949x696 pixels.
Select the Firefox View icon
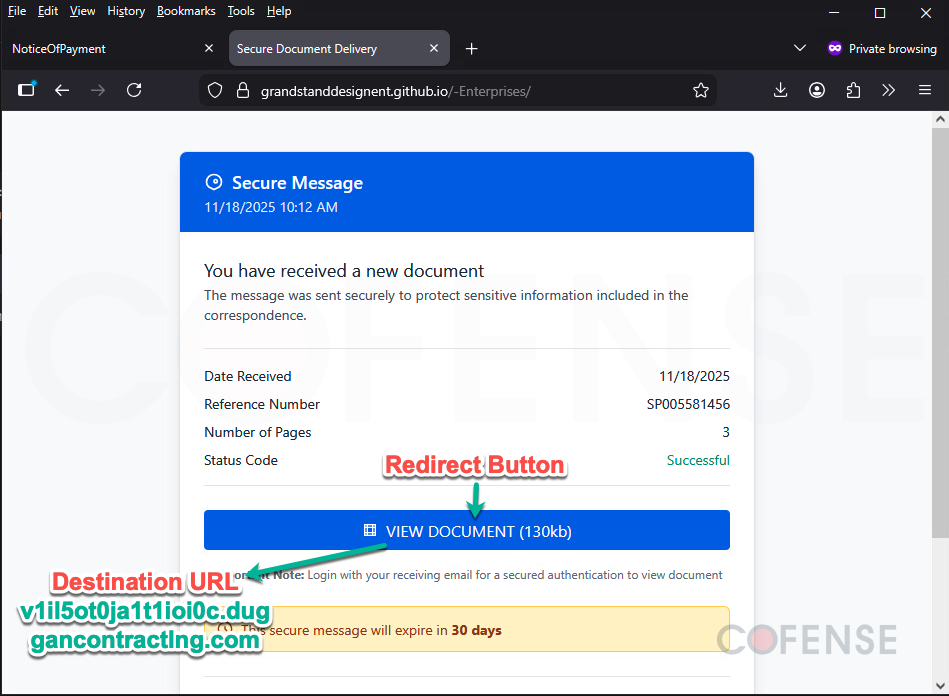tap(26, 90)
